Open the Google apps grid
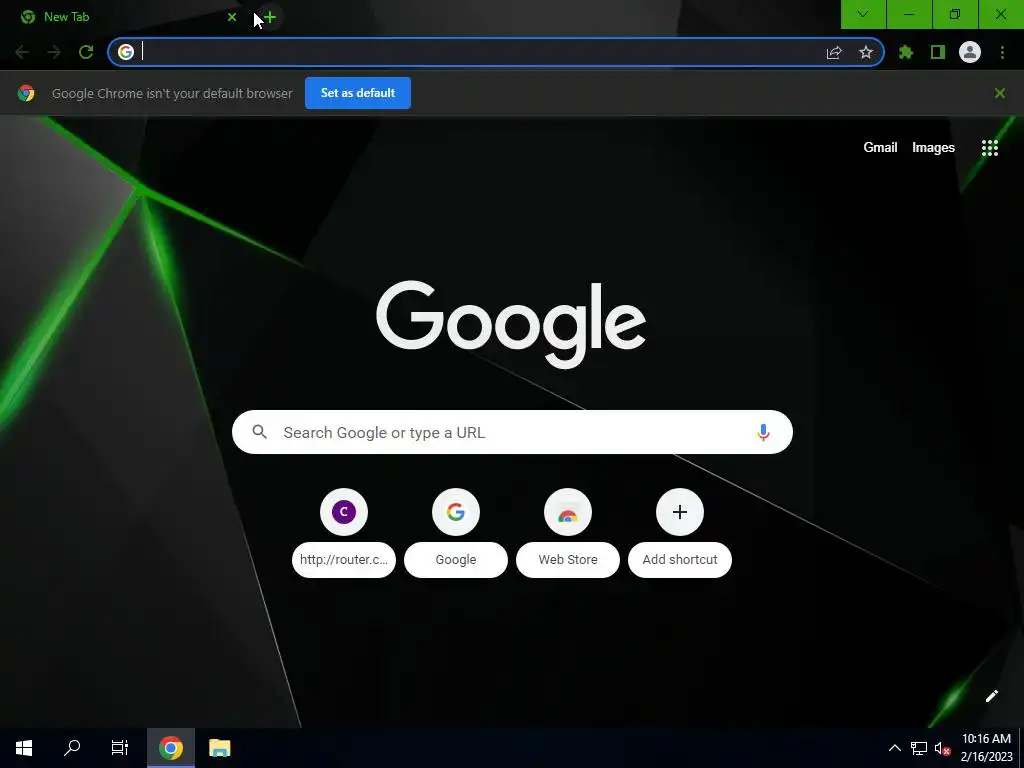Image resolution: width=1024 pixels, height=768 pixels. point(990,148)
